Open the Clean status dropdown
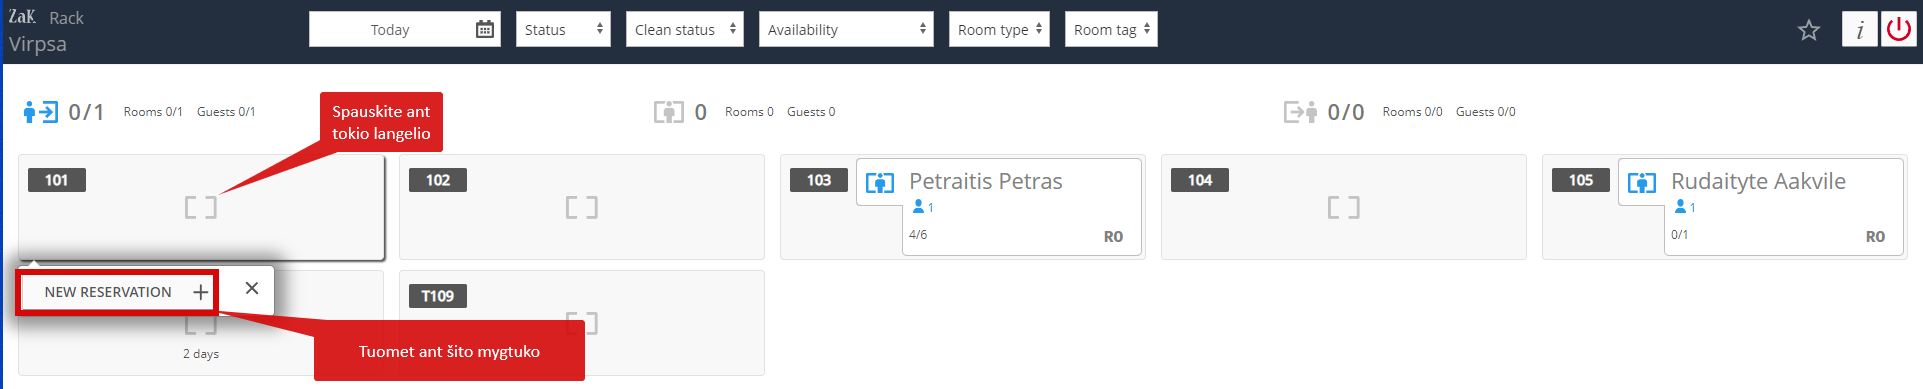Image resolution: width=1923 pixels, height=389 pixels. [685, 29]
